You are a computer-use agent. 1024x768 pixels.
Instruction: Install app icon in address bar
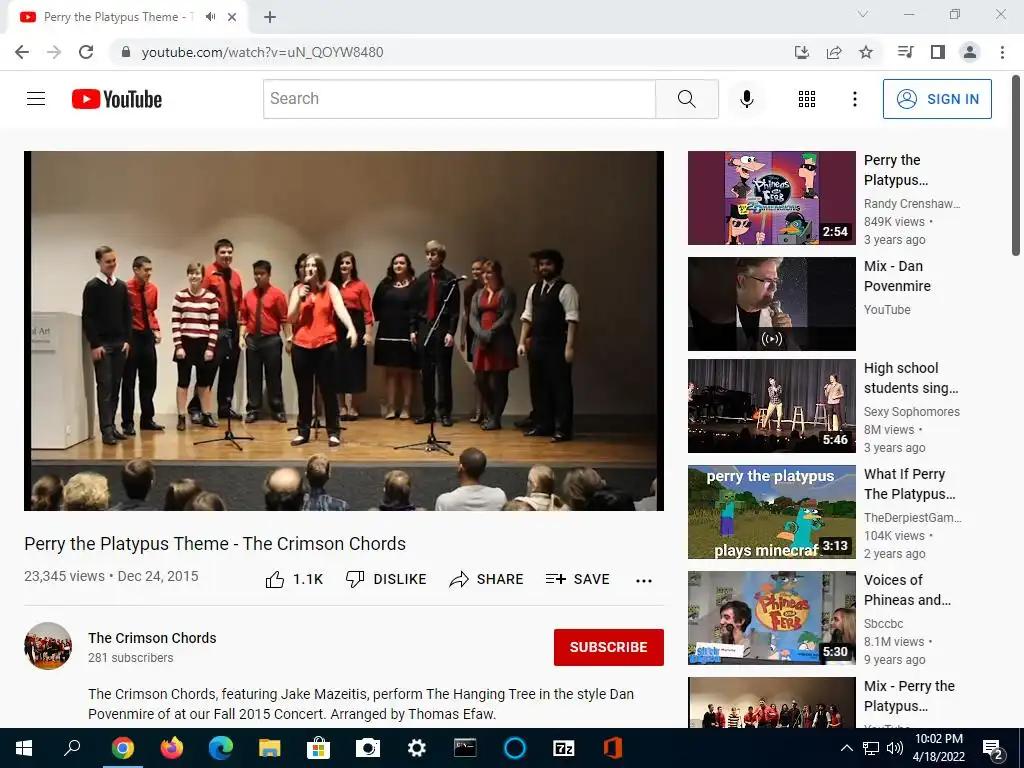pos(801,52)
